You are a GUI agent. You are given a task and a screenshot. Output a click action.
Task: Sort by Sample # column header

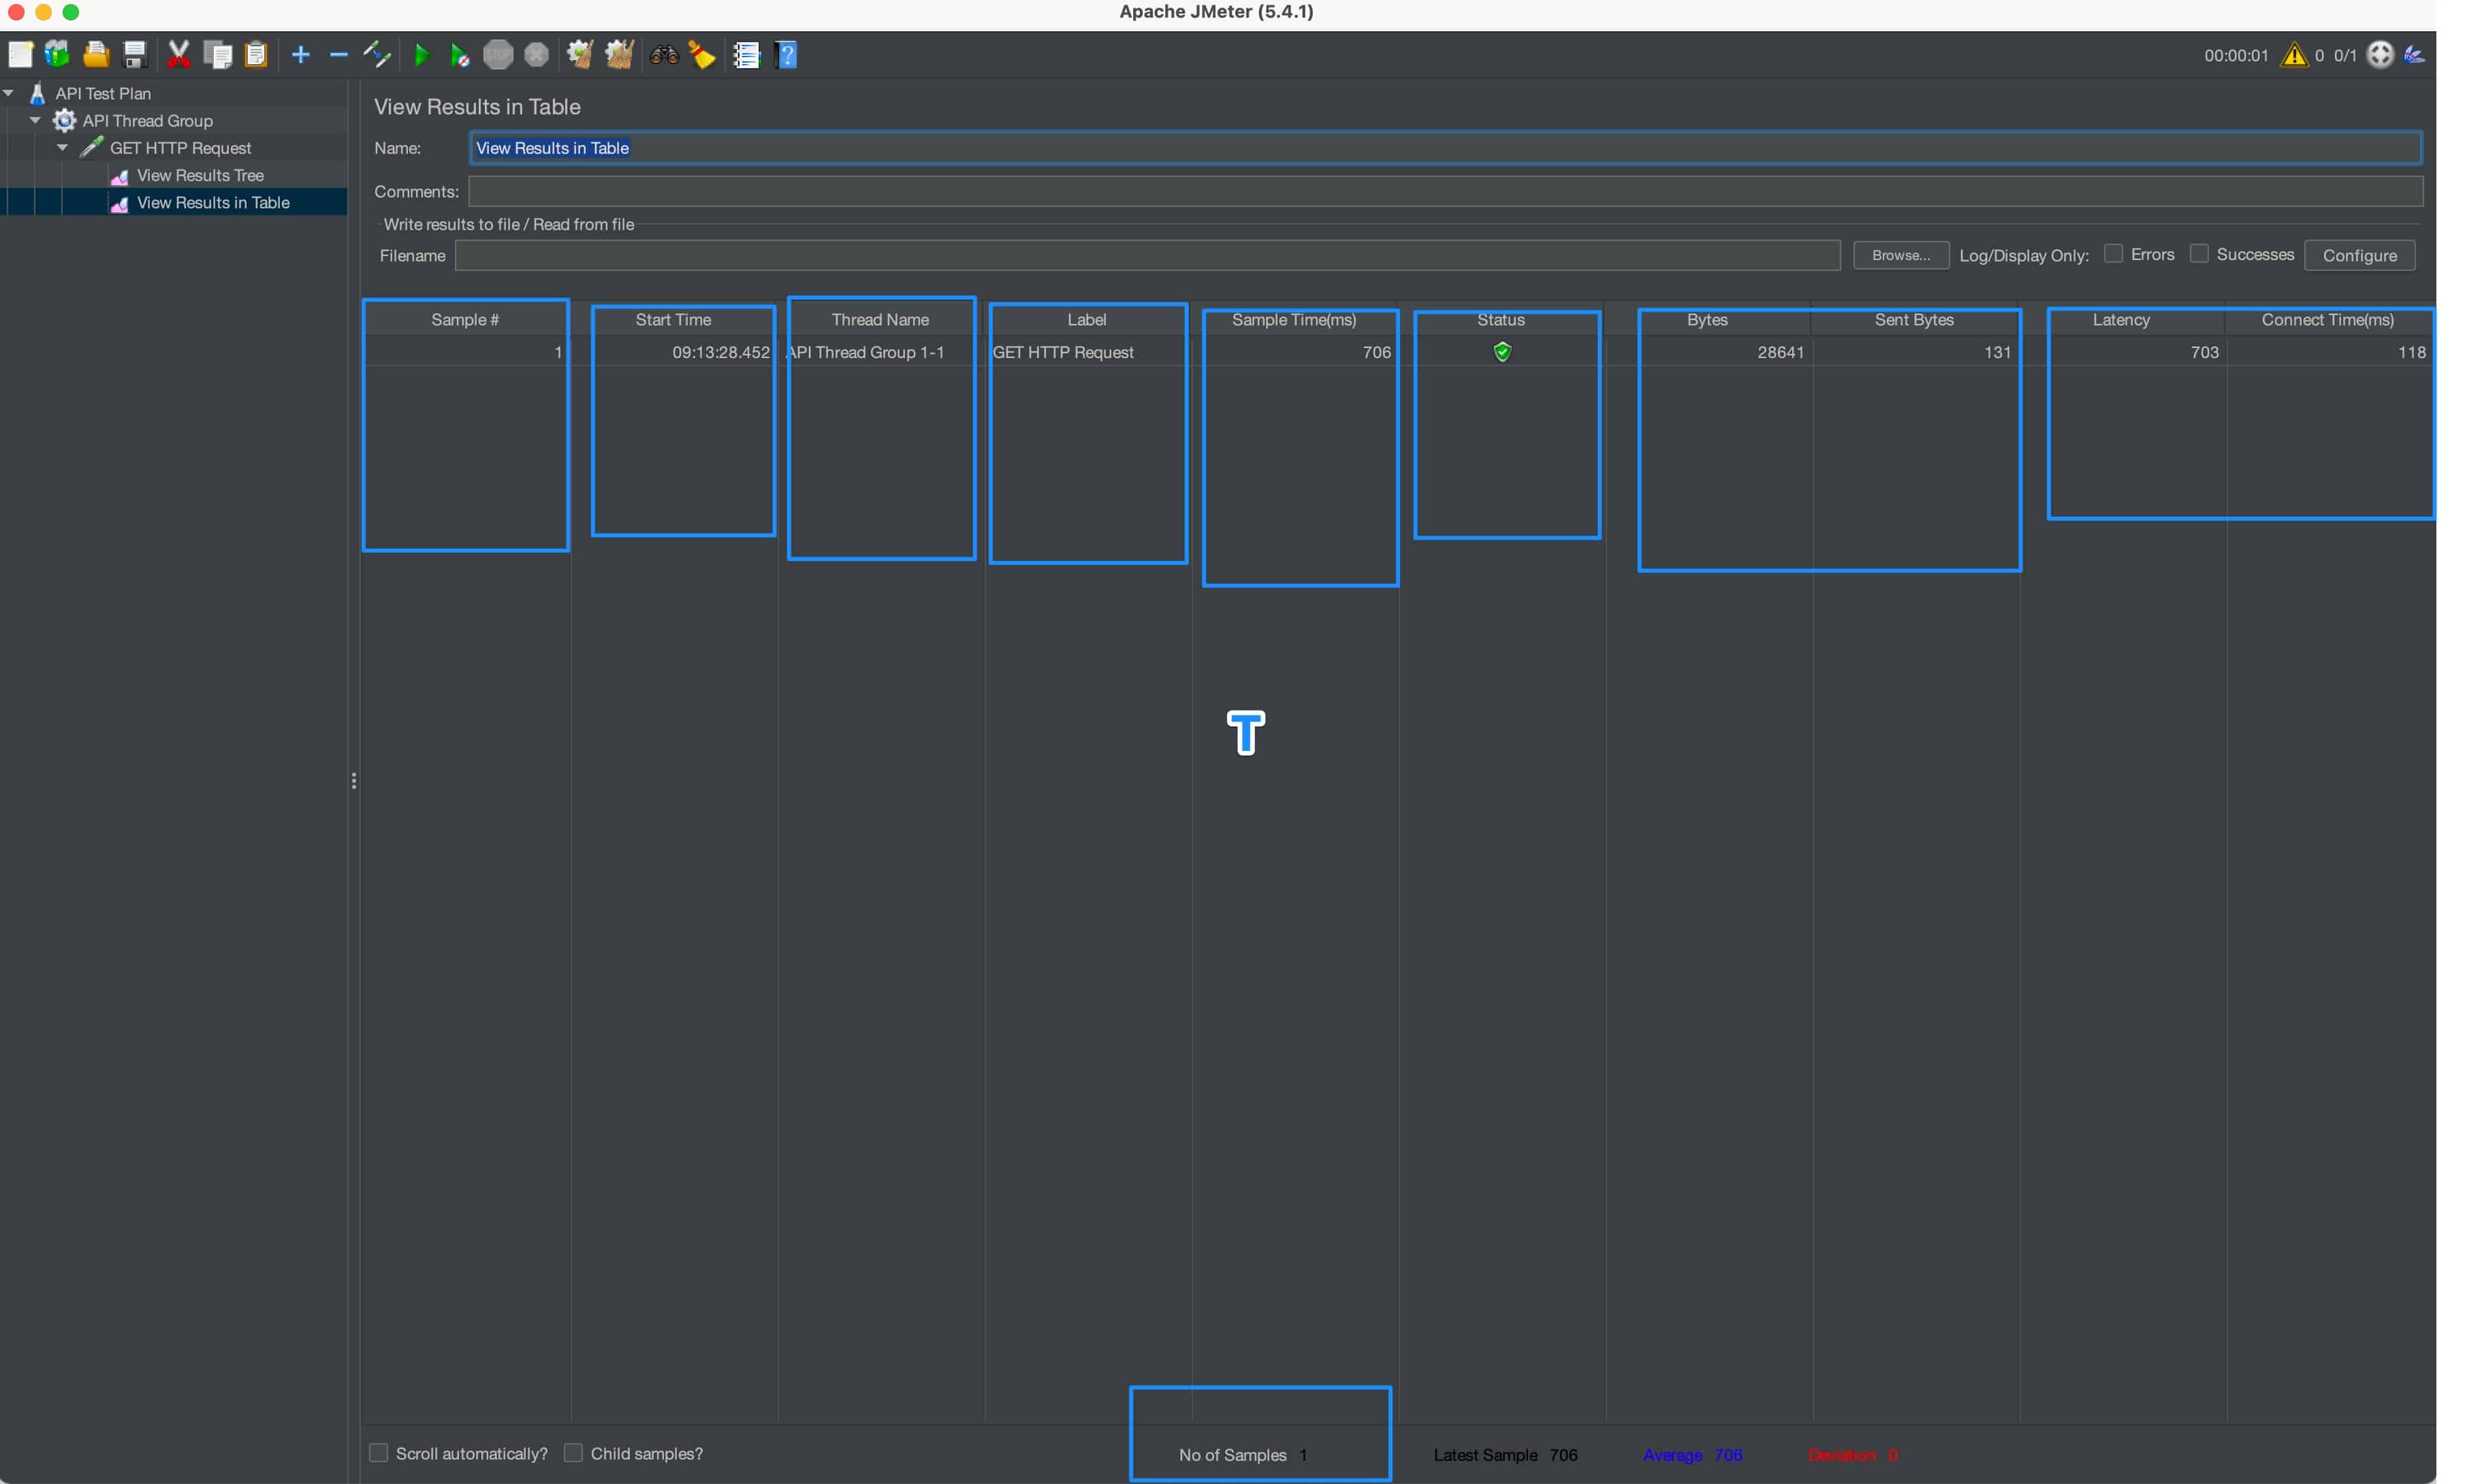[x=465, y=320]
